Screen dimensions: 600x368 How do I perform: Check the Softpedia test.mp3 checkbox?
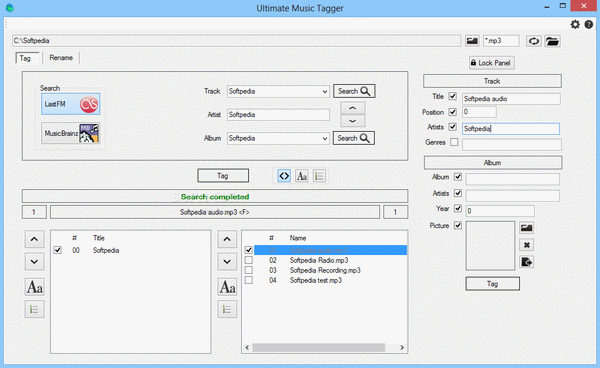click(249, 280)
